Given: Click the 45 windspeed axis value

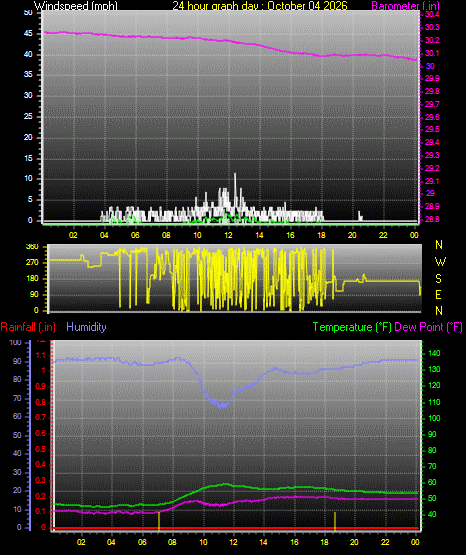Looking at the screenshot, I should (x=28, y=33).
